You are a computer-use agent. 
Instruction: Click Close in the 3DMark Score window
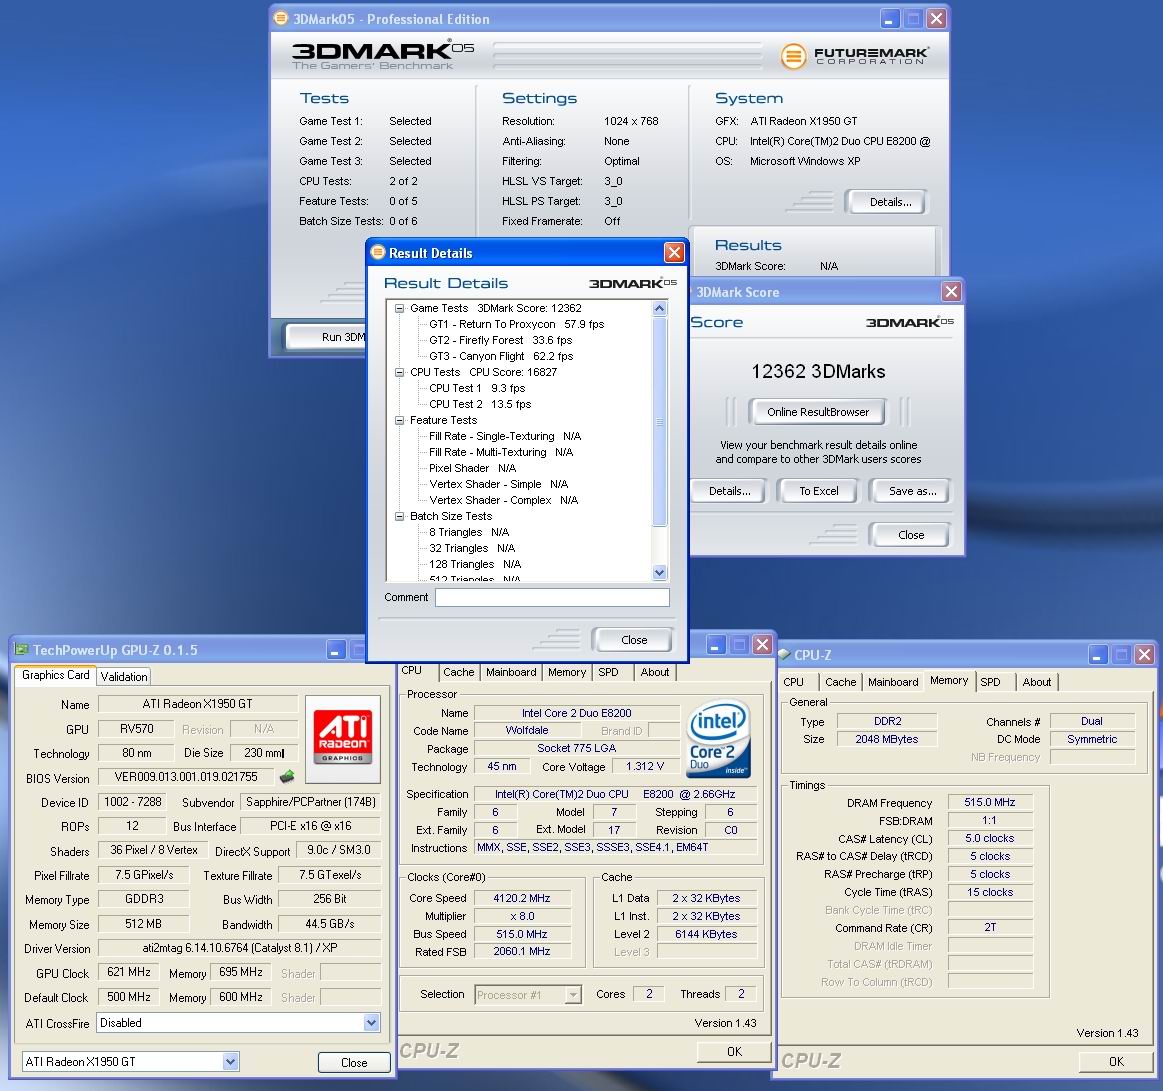coord(911,535)
